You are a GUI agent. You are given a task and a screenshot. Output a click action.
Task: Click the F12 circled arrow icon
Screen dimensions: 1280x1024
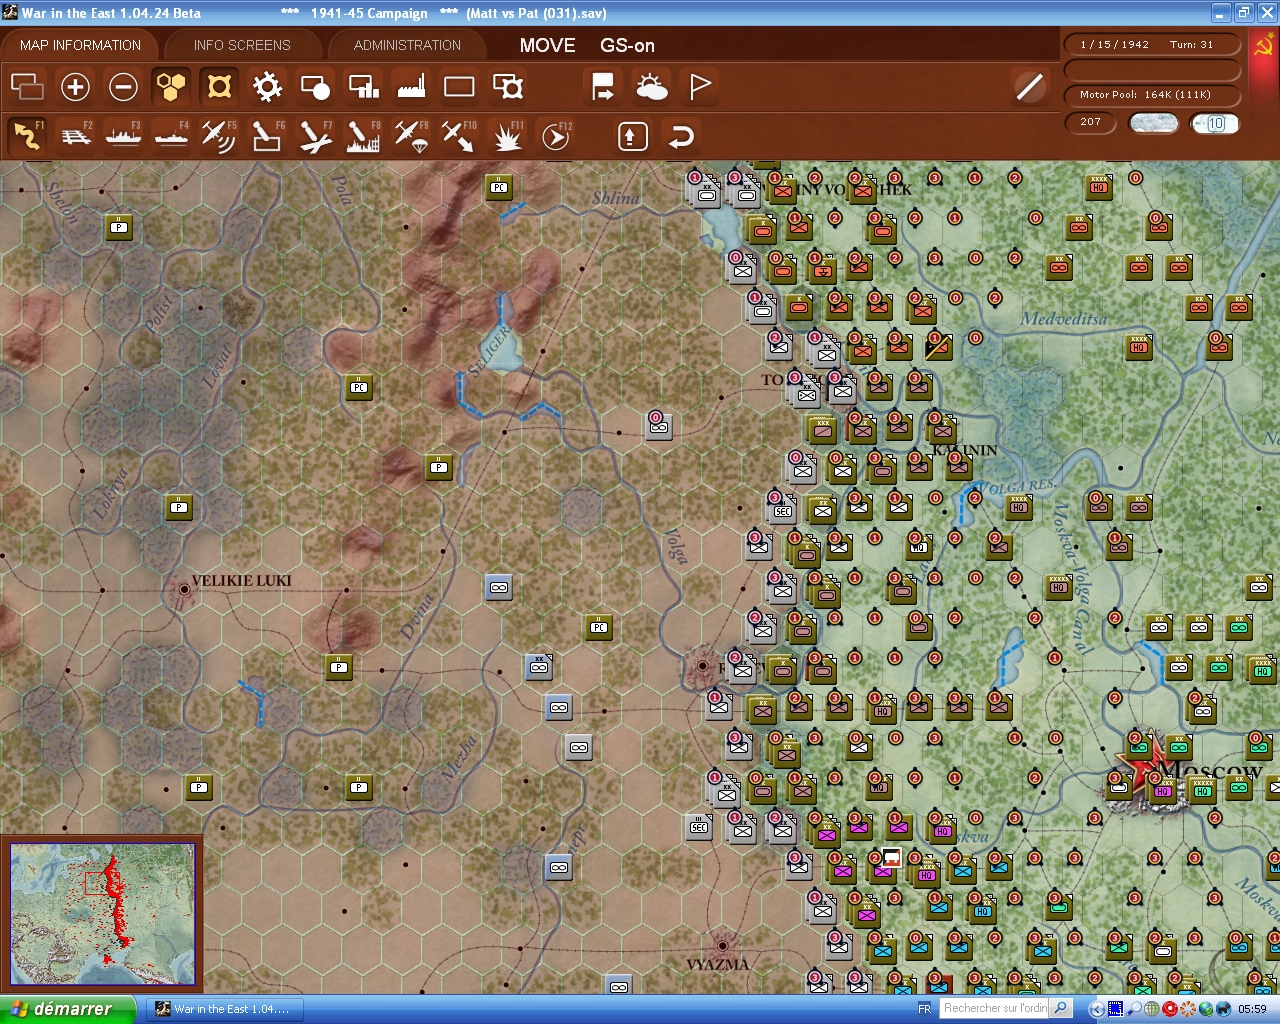(556, 136)
